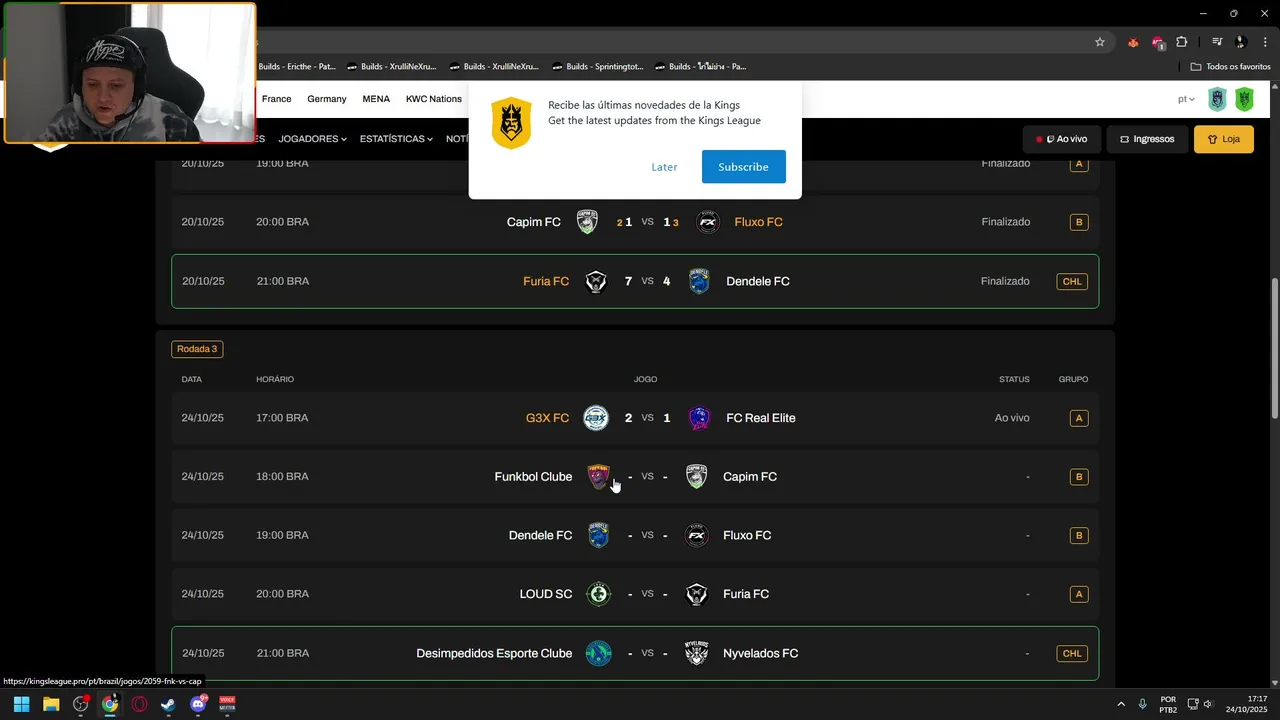Open the Ao vivo live stream button

point(1061,139)
